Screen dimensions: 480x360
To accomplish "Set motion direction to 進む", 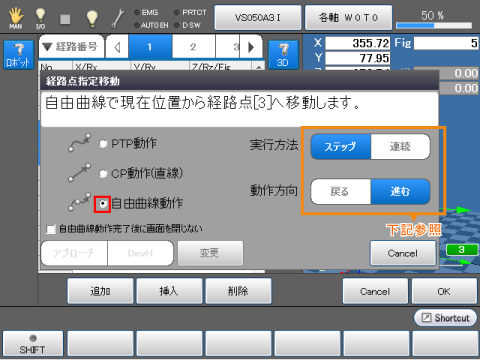I will pos(400,192).
